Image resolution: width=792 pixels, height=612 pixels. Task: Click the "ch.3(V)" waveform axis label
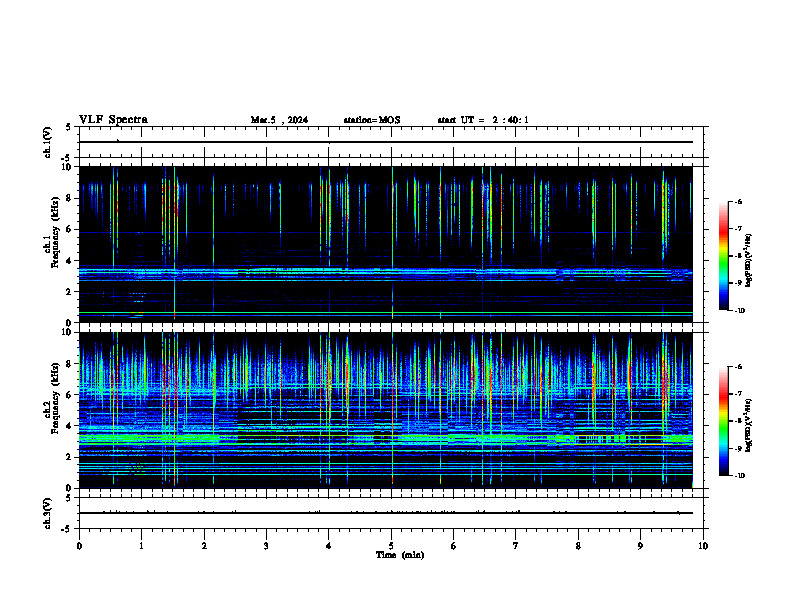click(48, 514)
